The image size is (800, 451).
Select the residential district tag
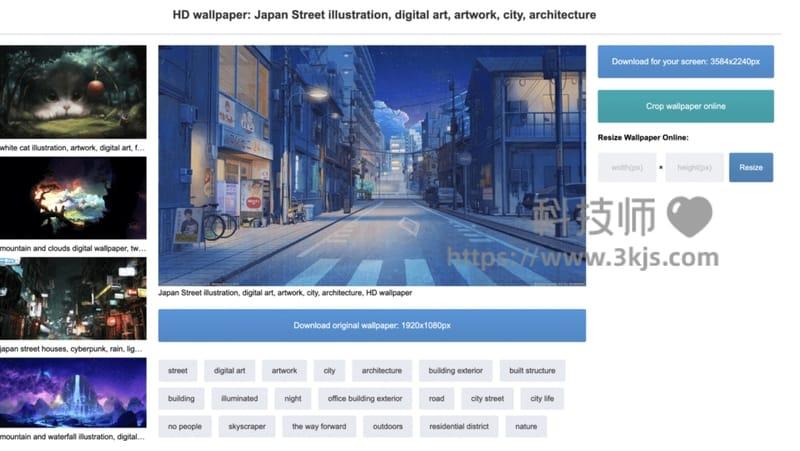point(459,427)
